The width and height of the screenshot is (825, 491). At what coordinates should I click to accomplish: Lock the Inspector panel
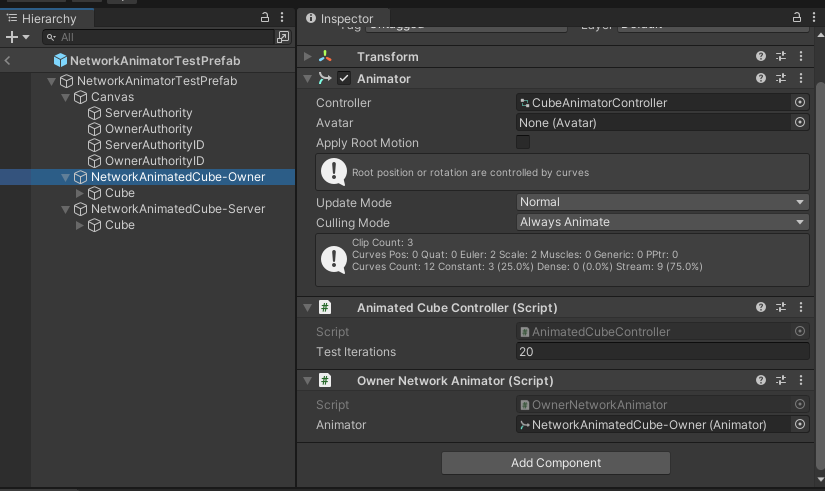[x=795, y=18]
